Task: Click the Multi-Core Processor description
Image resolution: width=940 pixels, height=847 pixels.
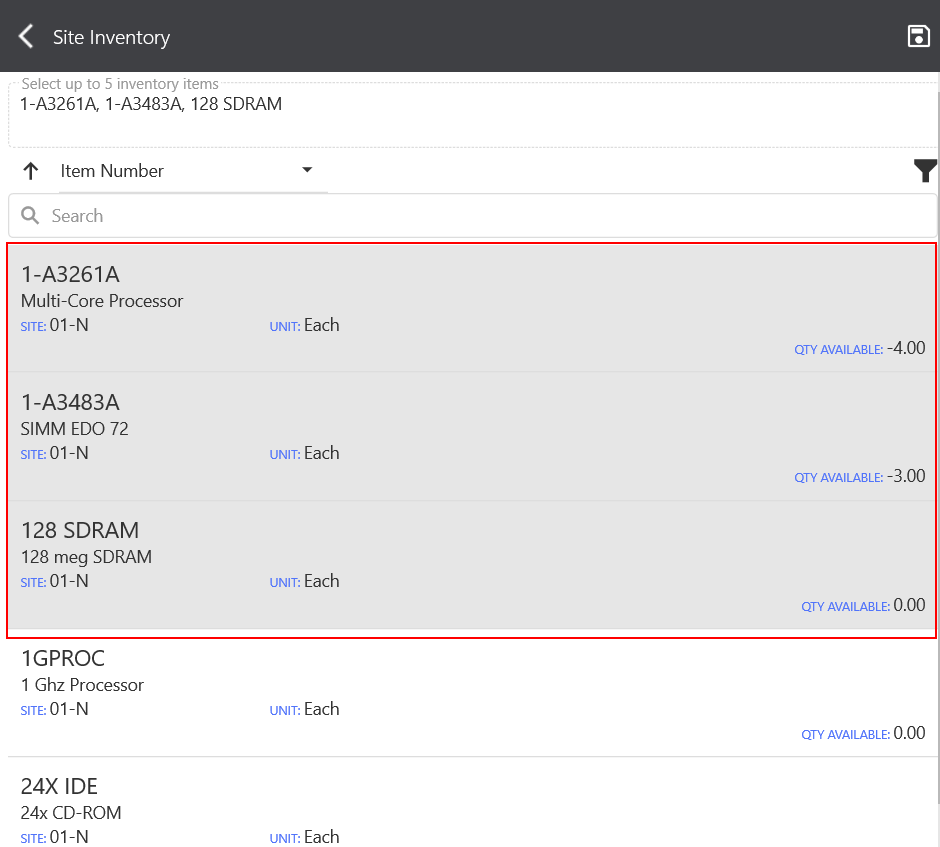Action: pos(102,301)
